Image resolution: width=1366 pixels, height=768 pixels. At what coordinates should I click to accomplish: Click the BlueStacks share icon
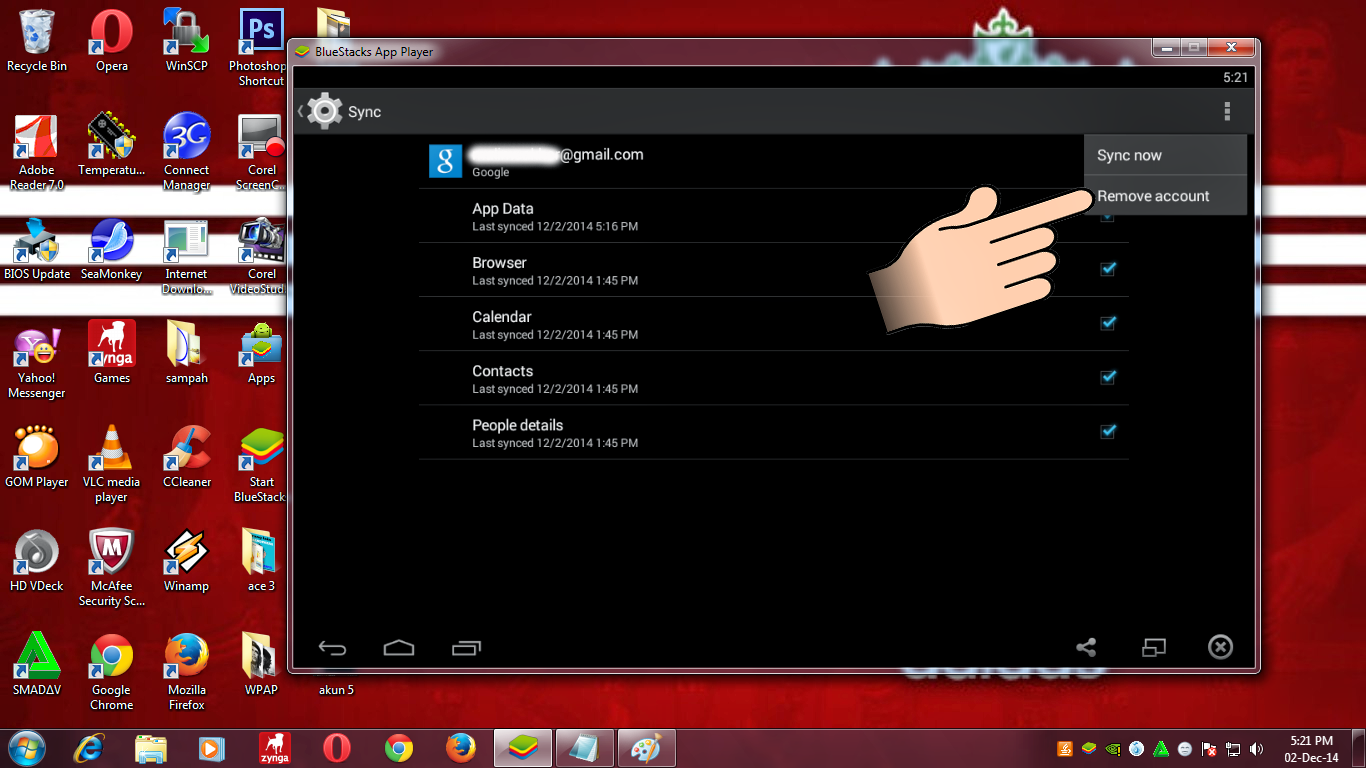click(1086, 648)
